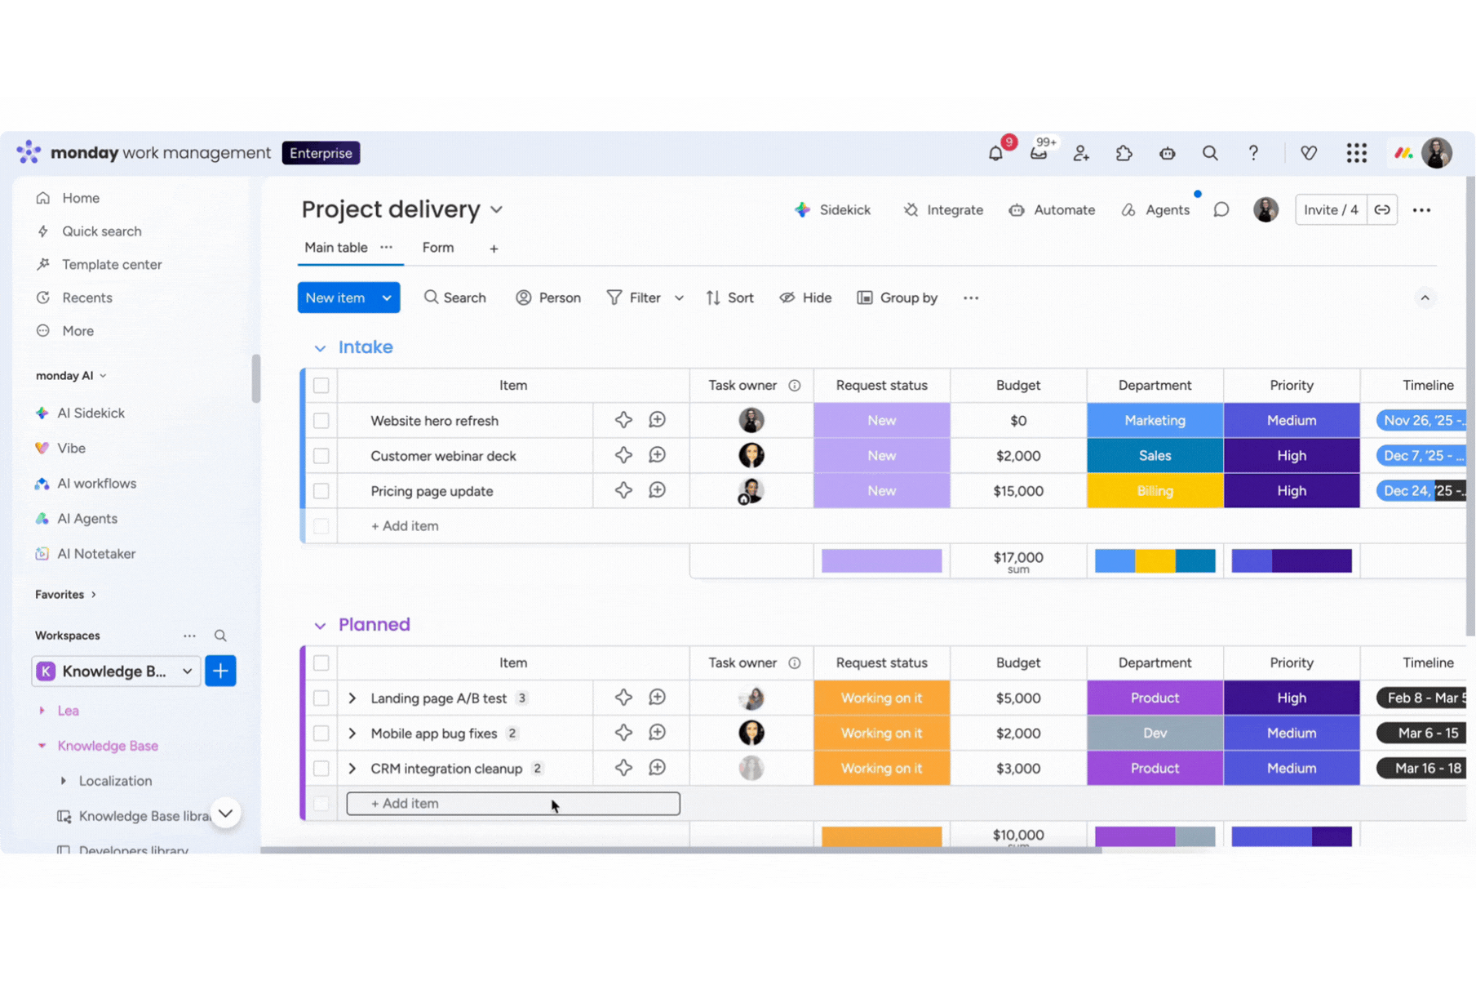Open board options three-dot menu
The height and width of the screenshot is (987, 1480).
[1422, 210]
